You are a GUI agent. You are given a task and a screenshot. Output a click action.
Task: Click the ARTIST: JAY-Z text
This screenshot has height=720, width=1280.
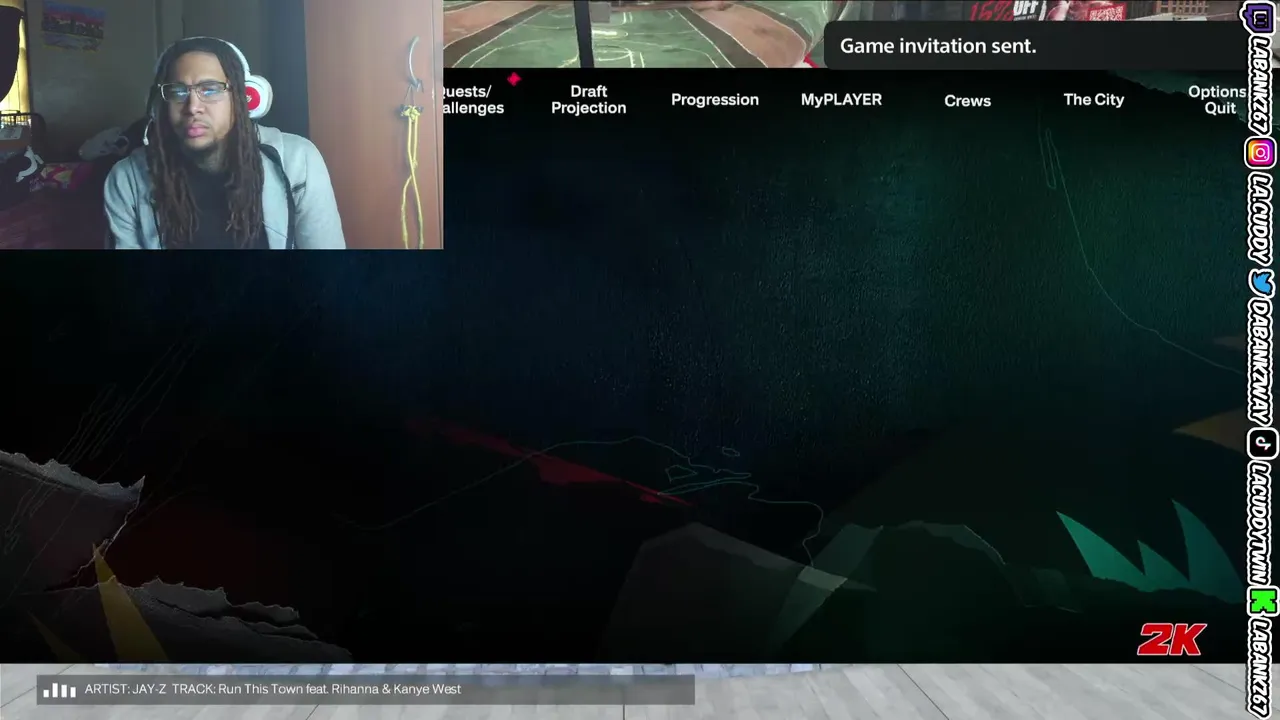[x=125, y=689]
